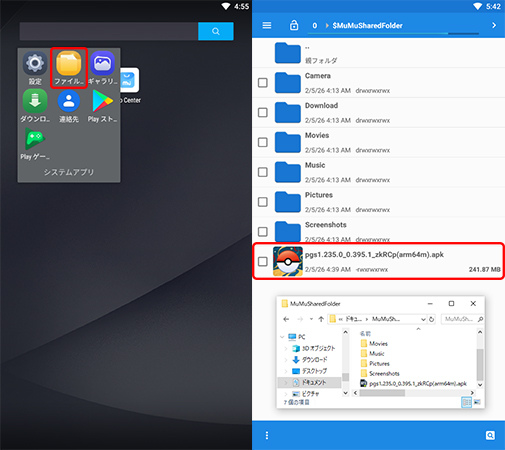Select the pgs1.235.0 apk file name
Viewport: 505px width, 450px height.
(x=374, y=255)
